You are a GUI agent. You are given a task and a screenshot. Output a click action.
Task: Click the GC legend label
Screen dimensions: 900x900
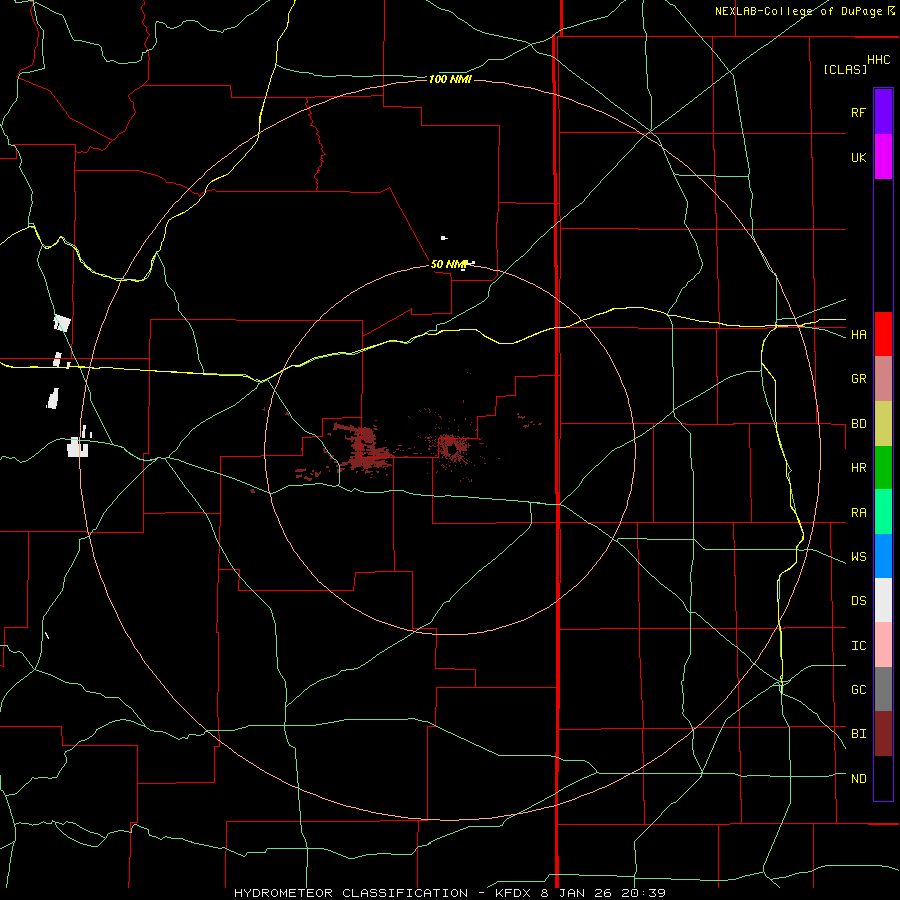pos(858,690)
